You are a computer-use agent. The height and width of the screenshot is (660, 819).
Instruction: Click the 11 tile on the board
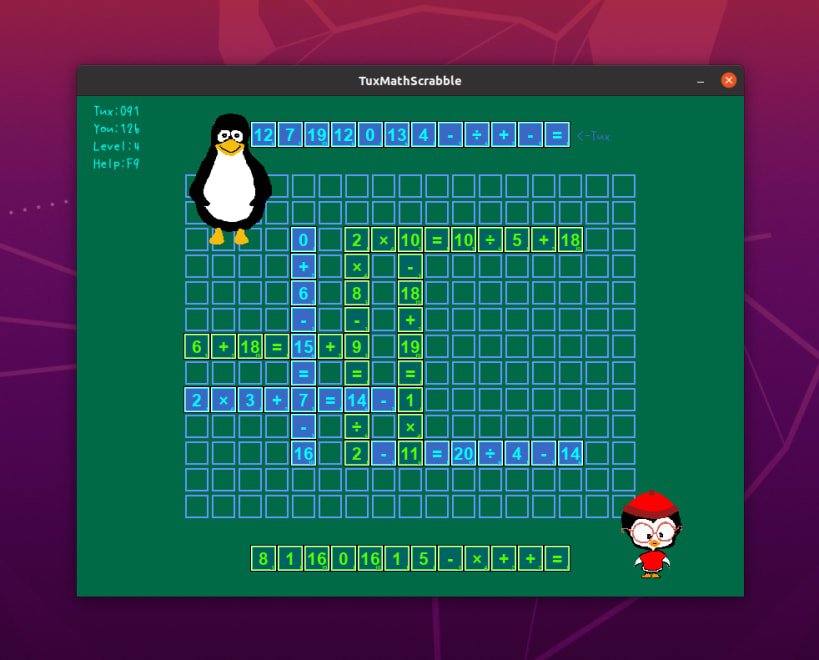coord(410,453)
